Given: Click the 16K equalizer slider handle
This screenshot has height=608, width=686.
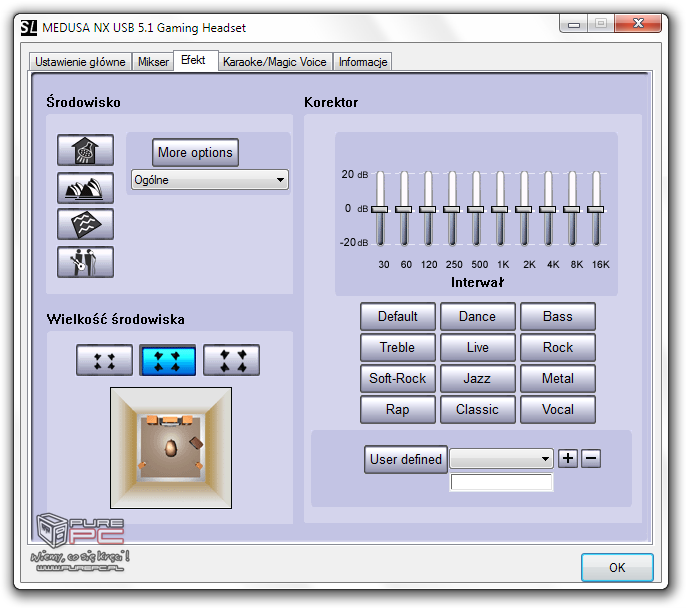Looking at the screenshot, I should (595, 209).
